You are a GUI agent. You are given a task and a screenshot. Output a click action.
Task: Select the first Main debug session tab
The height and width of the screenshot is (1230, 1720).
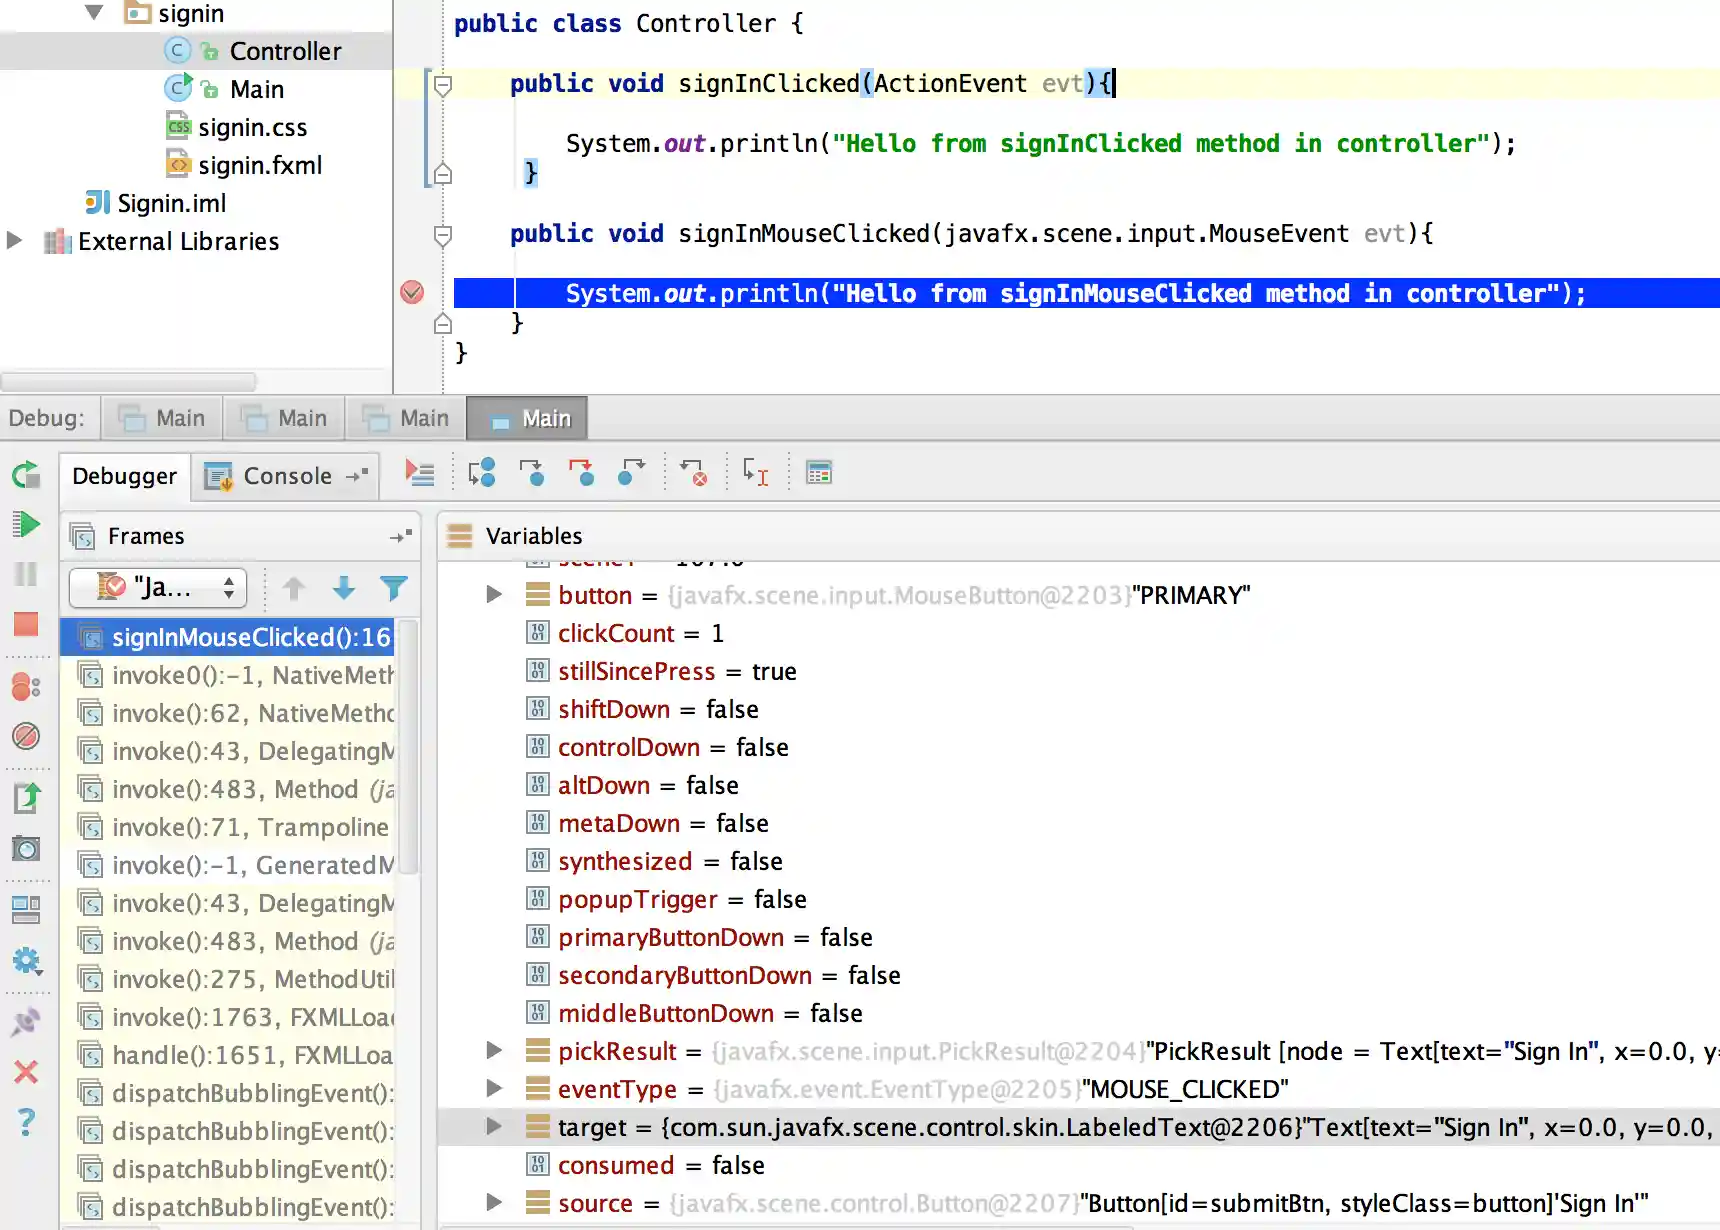pos(162,418)
